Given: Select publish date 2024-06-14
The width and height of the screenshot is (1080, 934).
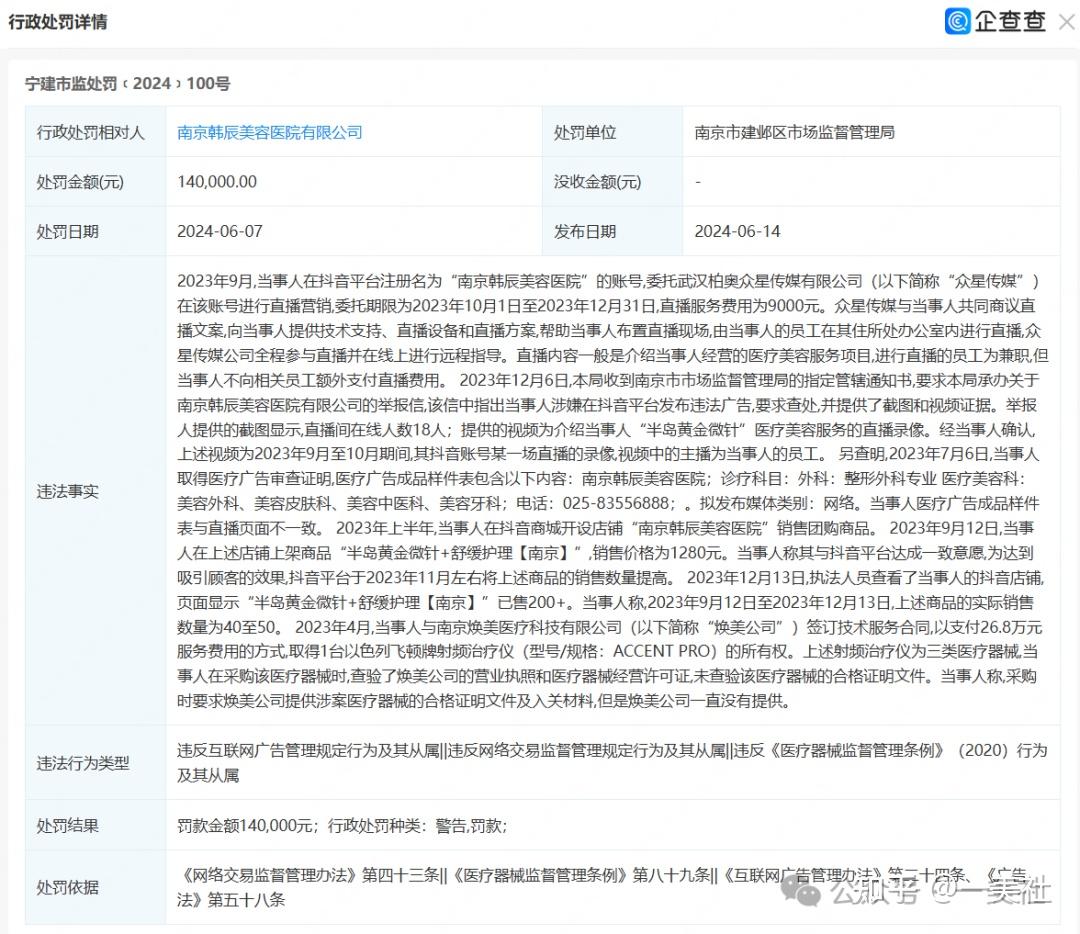Looking at the screenshot, I should [x=737, y=231].
